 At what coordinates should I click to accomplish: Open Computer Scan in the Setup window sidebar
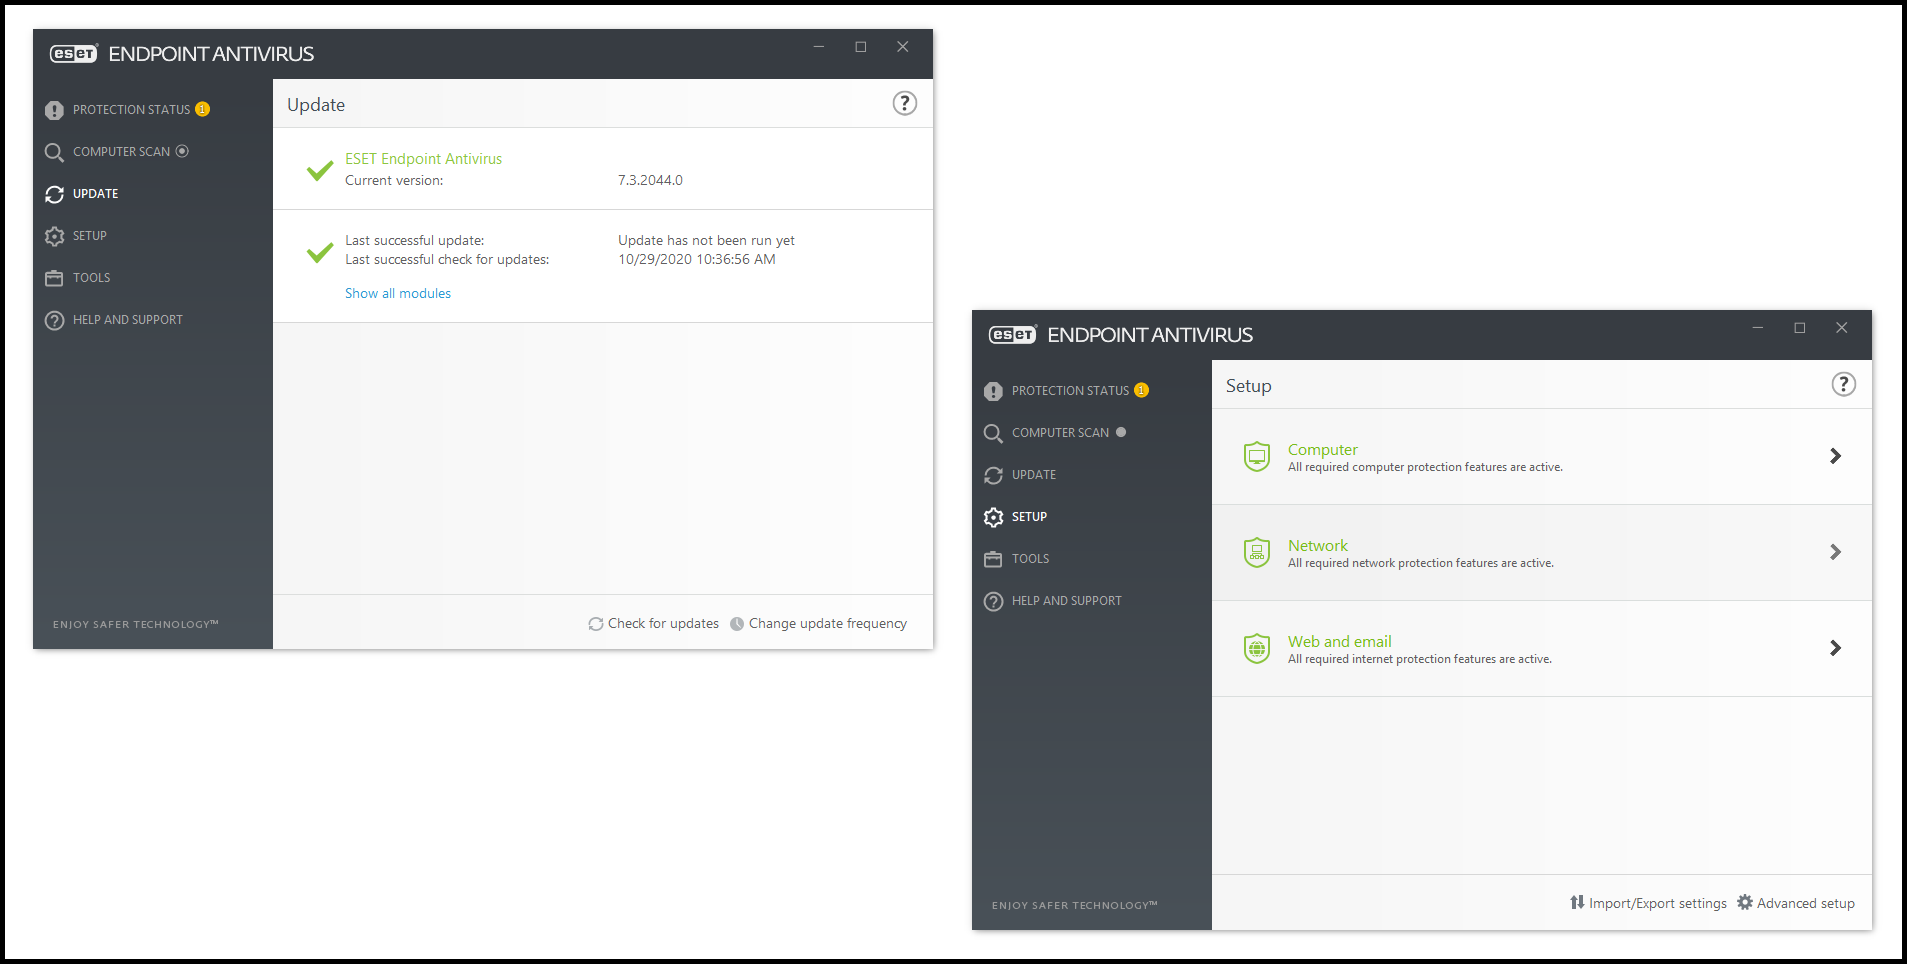[x=1060, y=433]
